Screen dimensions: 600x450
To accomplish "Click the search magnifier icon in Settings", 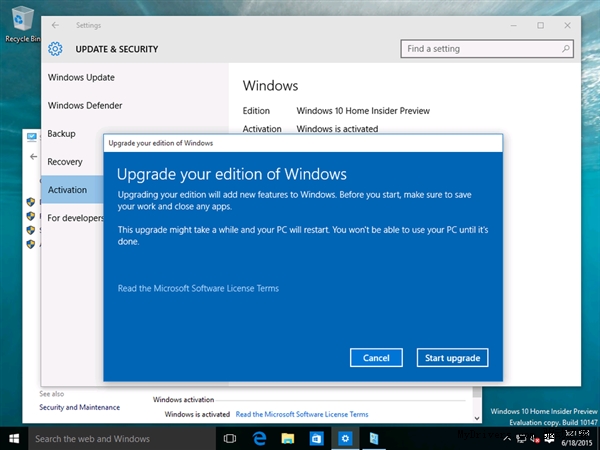I will click(x=566, y=49).
